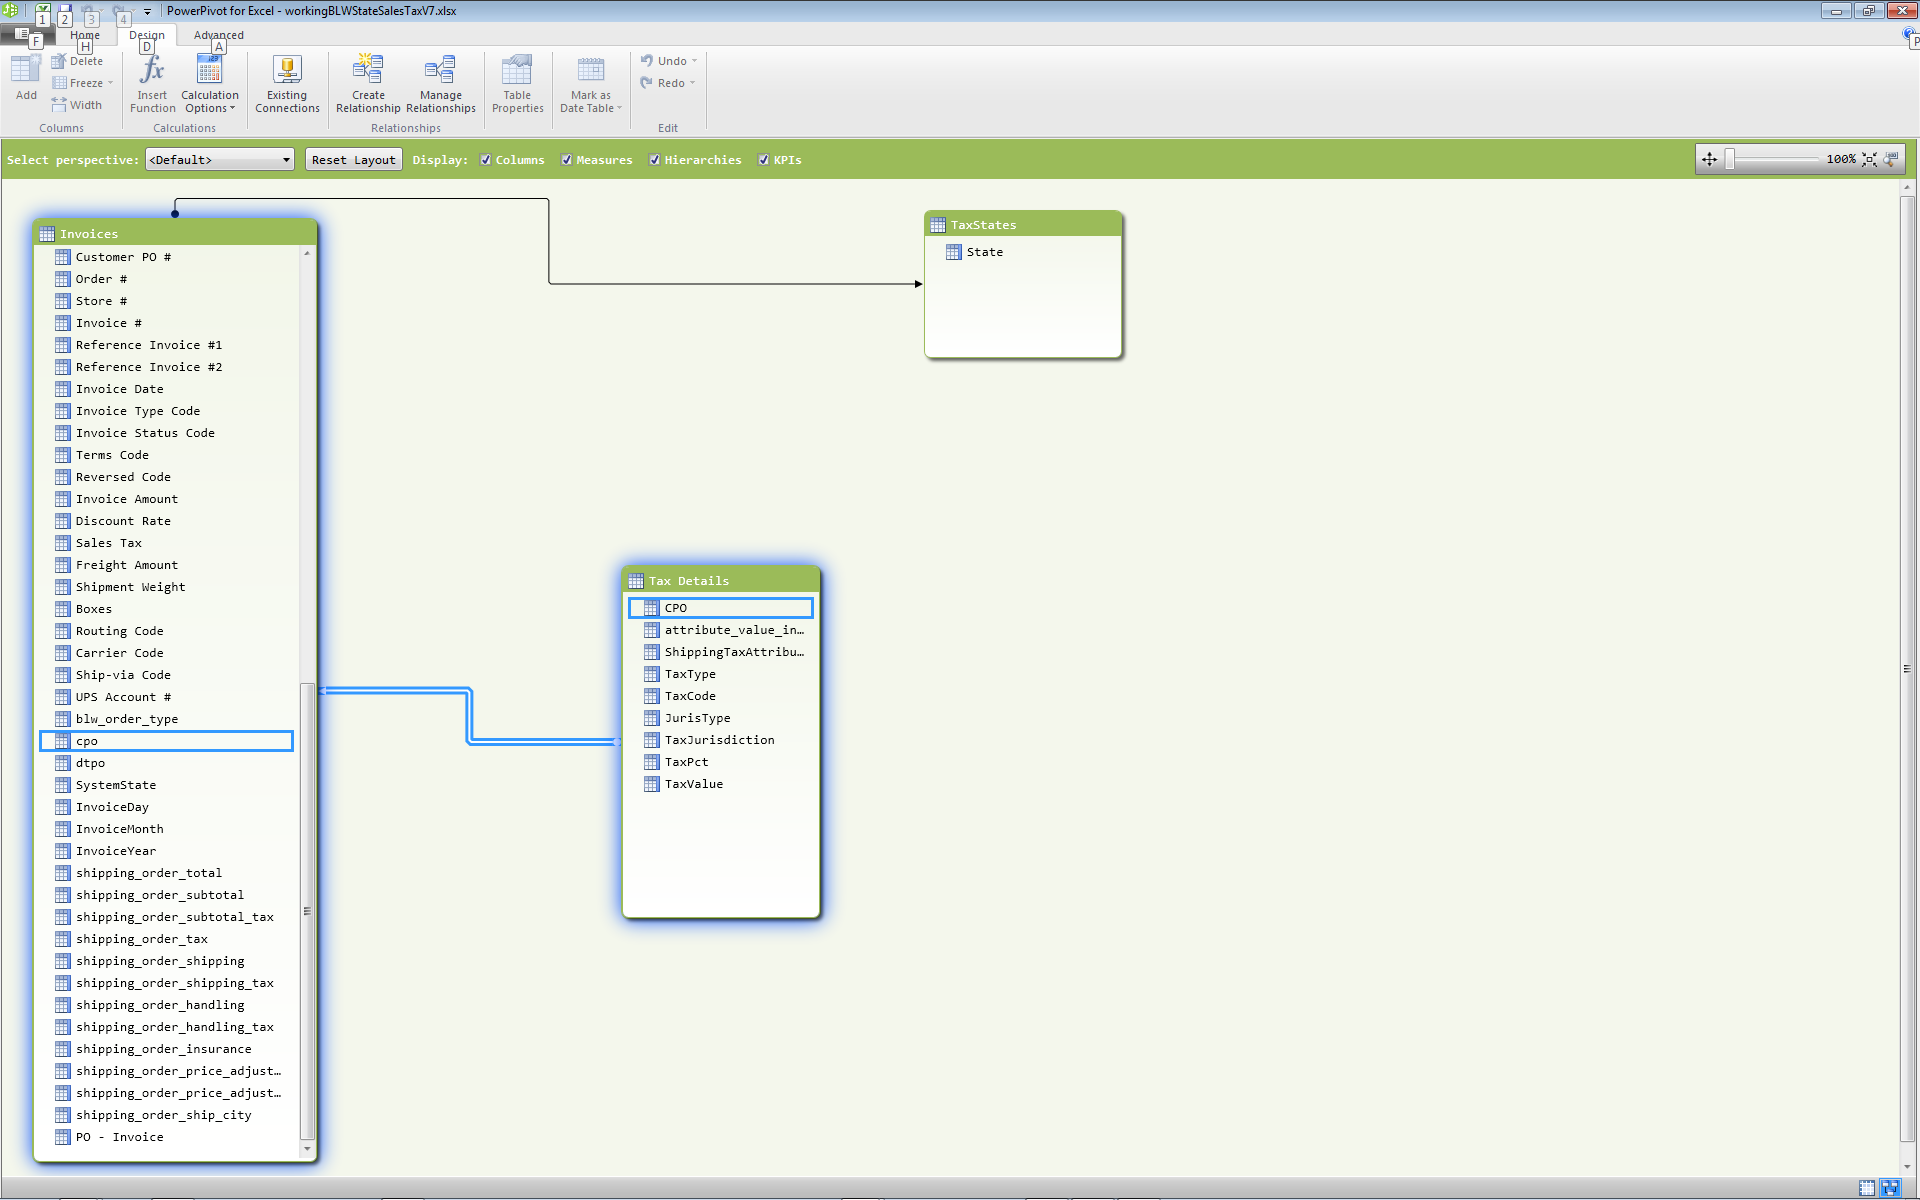The image size is (1920, 1200).
Task: Switch to the Home ribbon tab
Action: click(85, 35)
